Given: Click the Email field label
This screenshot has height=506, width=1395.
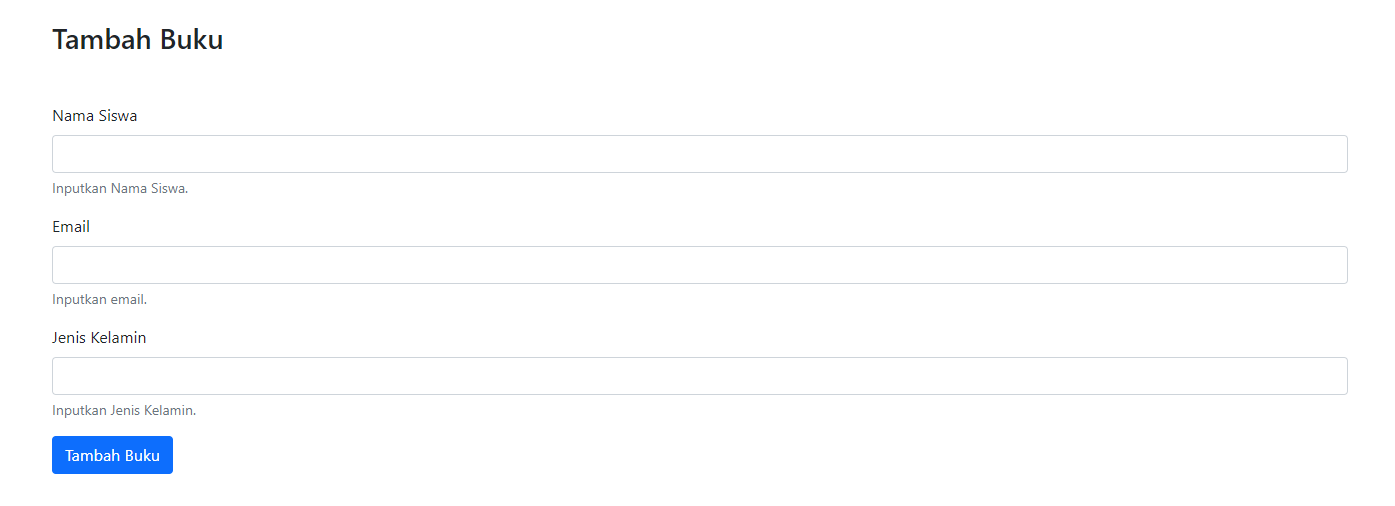Looking at the screenshot, I should click(x=71, y=227).
